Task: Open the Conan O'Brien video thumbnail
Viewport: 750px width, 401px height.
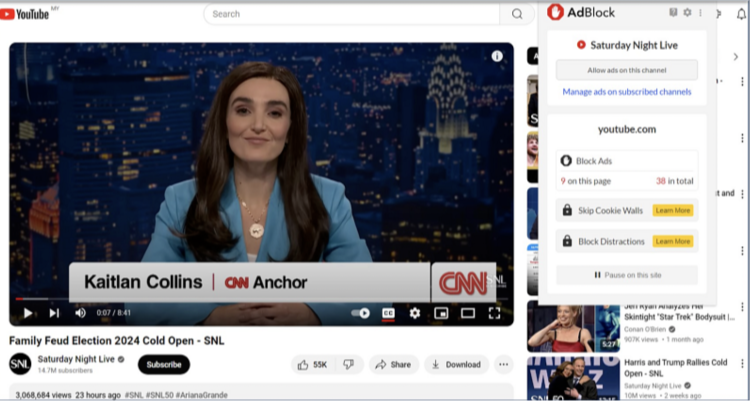Action: (574, 327)
